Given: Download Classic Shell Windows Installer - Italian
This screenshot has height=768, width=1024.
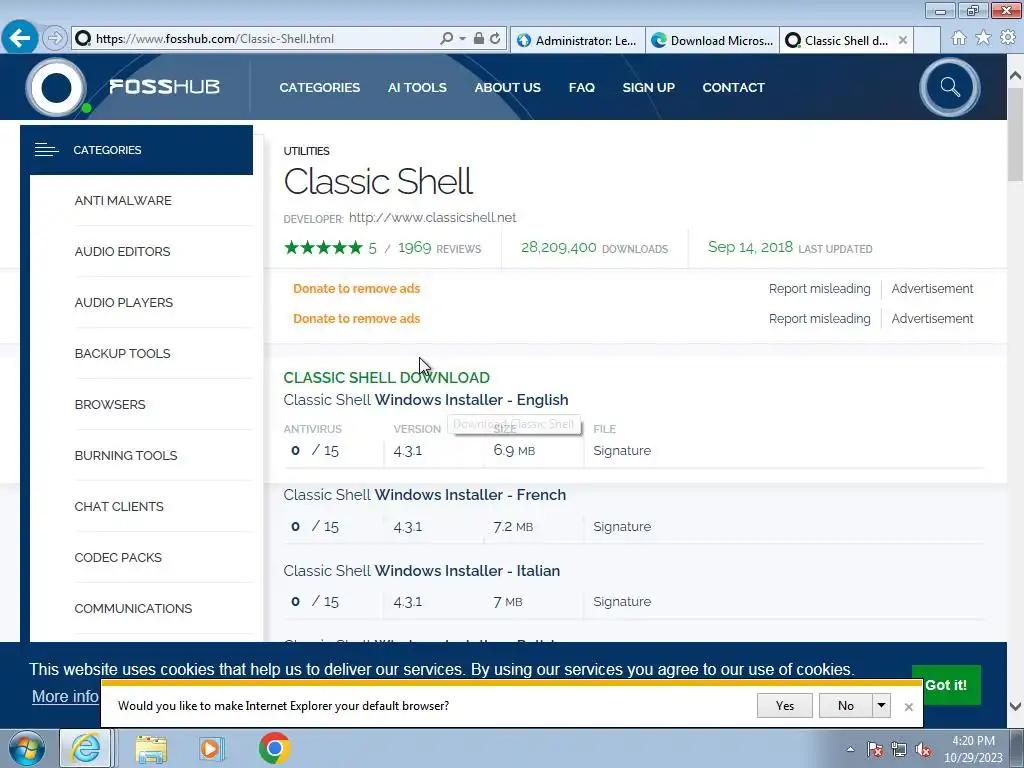Looking at the screenshot, I should coord(422,571).
